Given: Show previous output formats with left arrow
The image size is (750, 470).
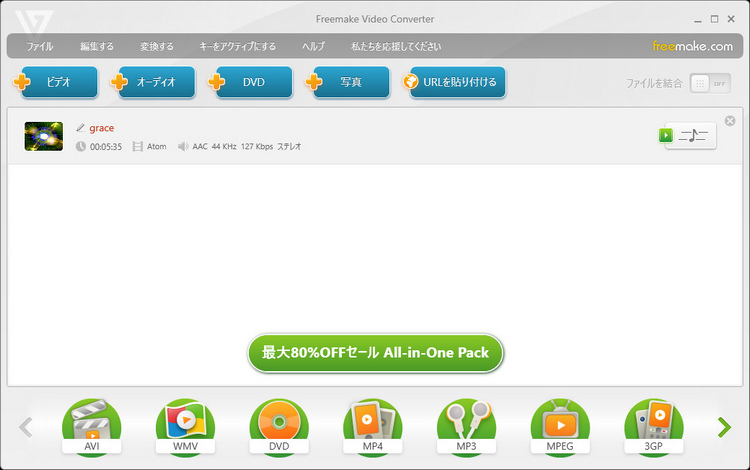Looking at the screenshot, I should click(26, 427).
